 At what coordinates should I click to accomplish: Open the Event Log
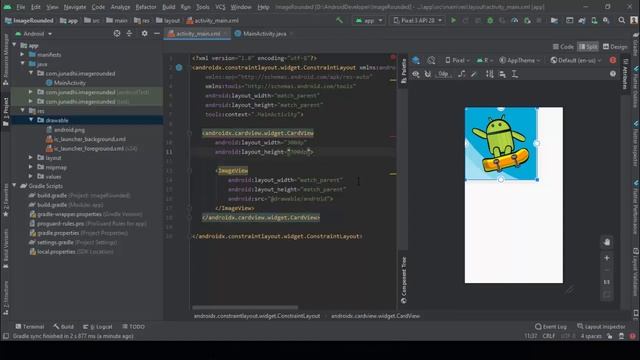tap(551, 327)
